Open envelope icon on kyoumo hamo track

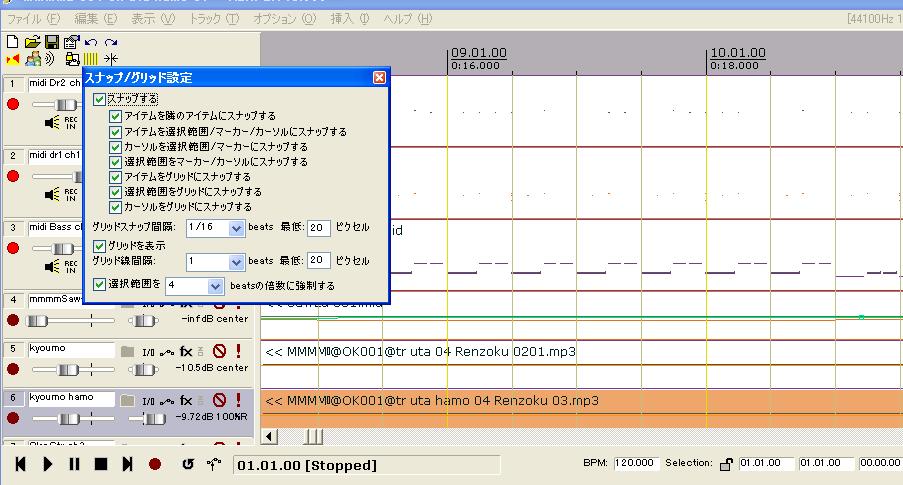point(167,401)
